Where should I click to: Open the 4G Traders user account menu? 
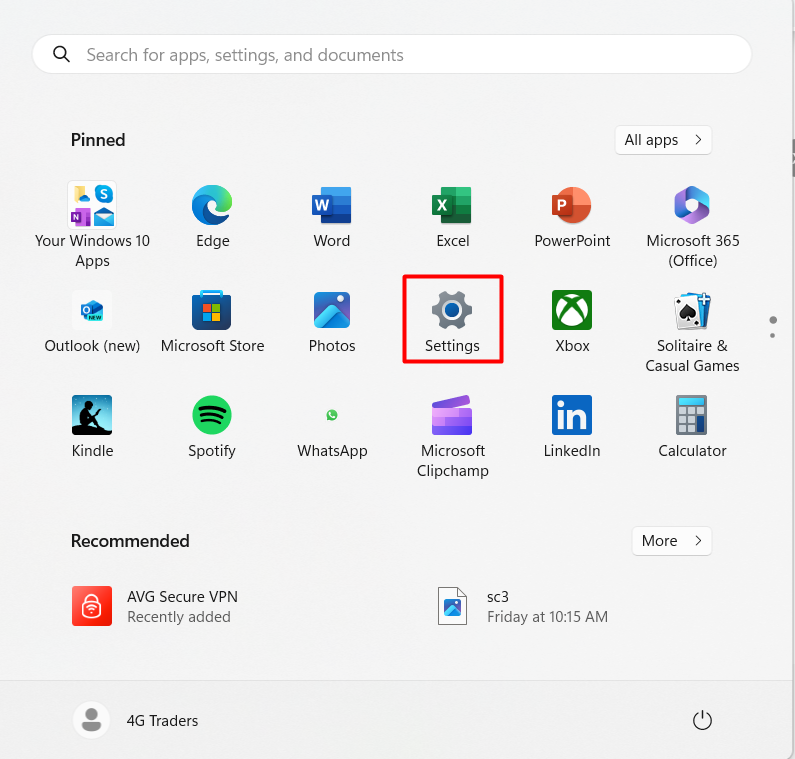coord(136,720)
